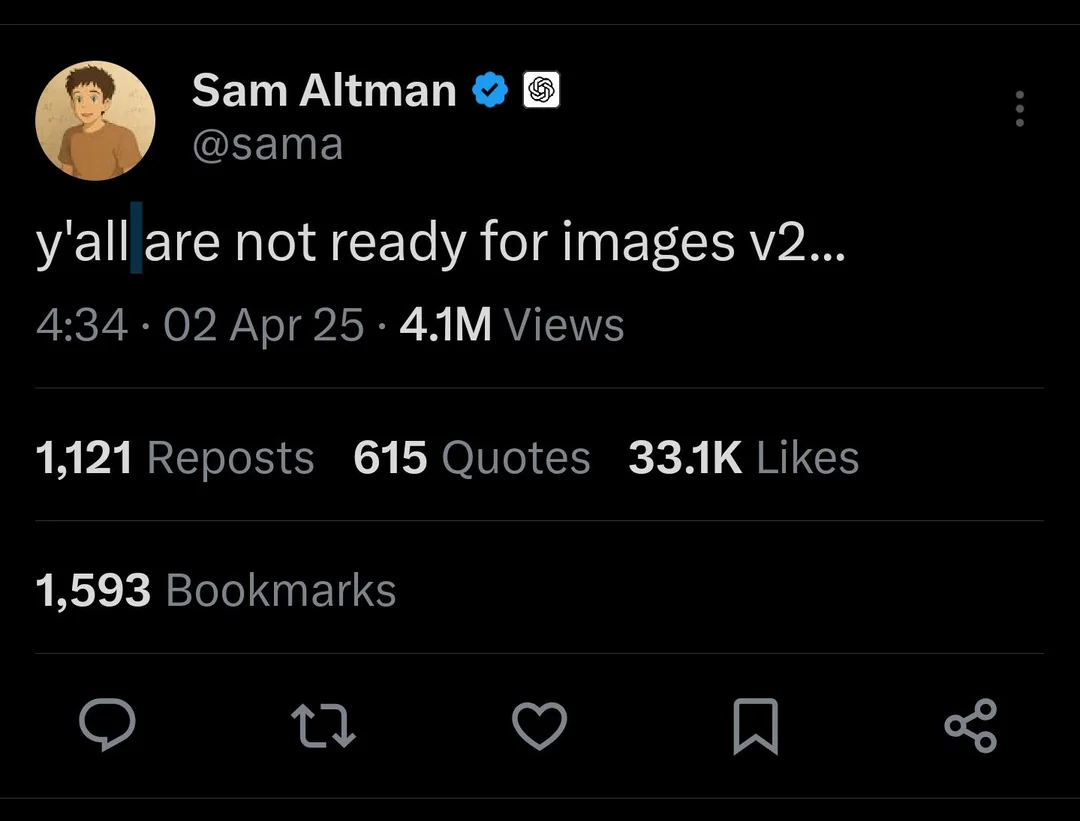
Task: Open the 1,121 Reposts list
Action: coord(175,458)
